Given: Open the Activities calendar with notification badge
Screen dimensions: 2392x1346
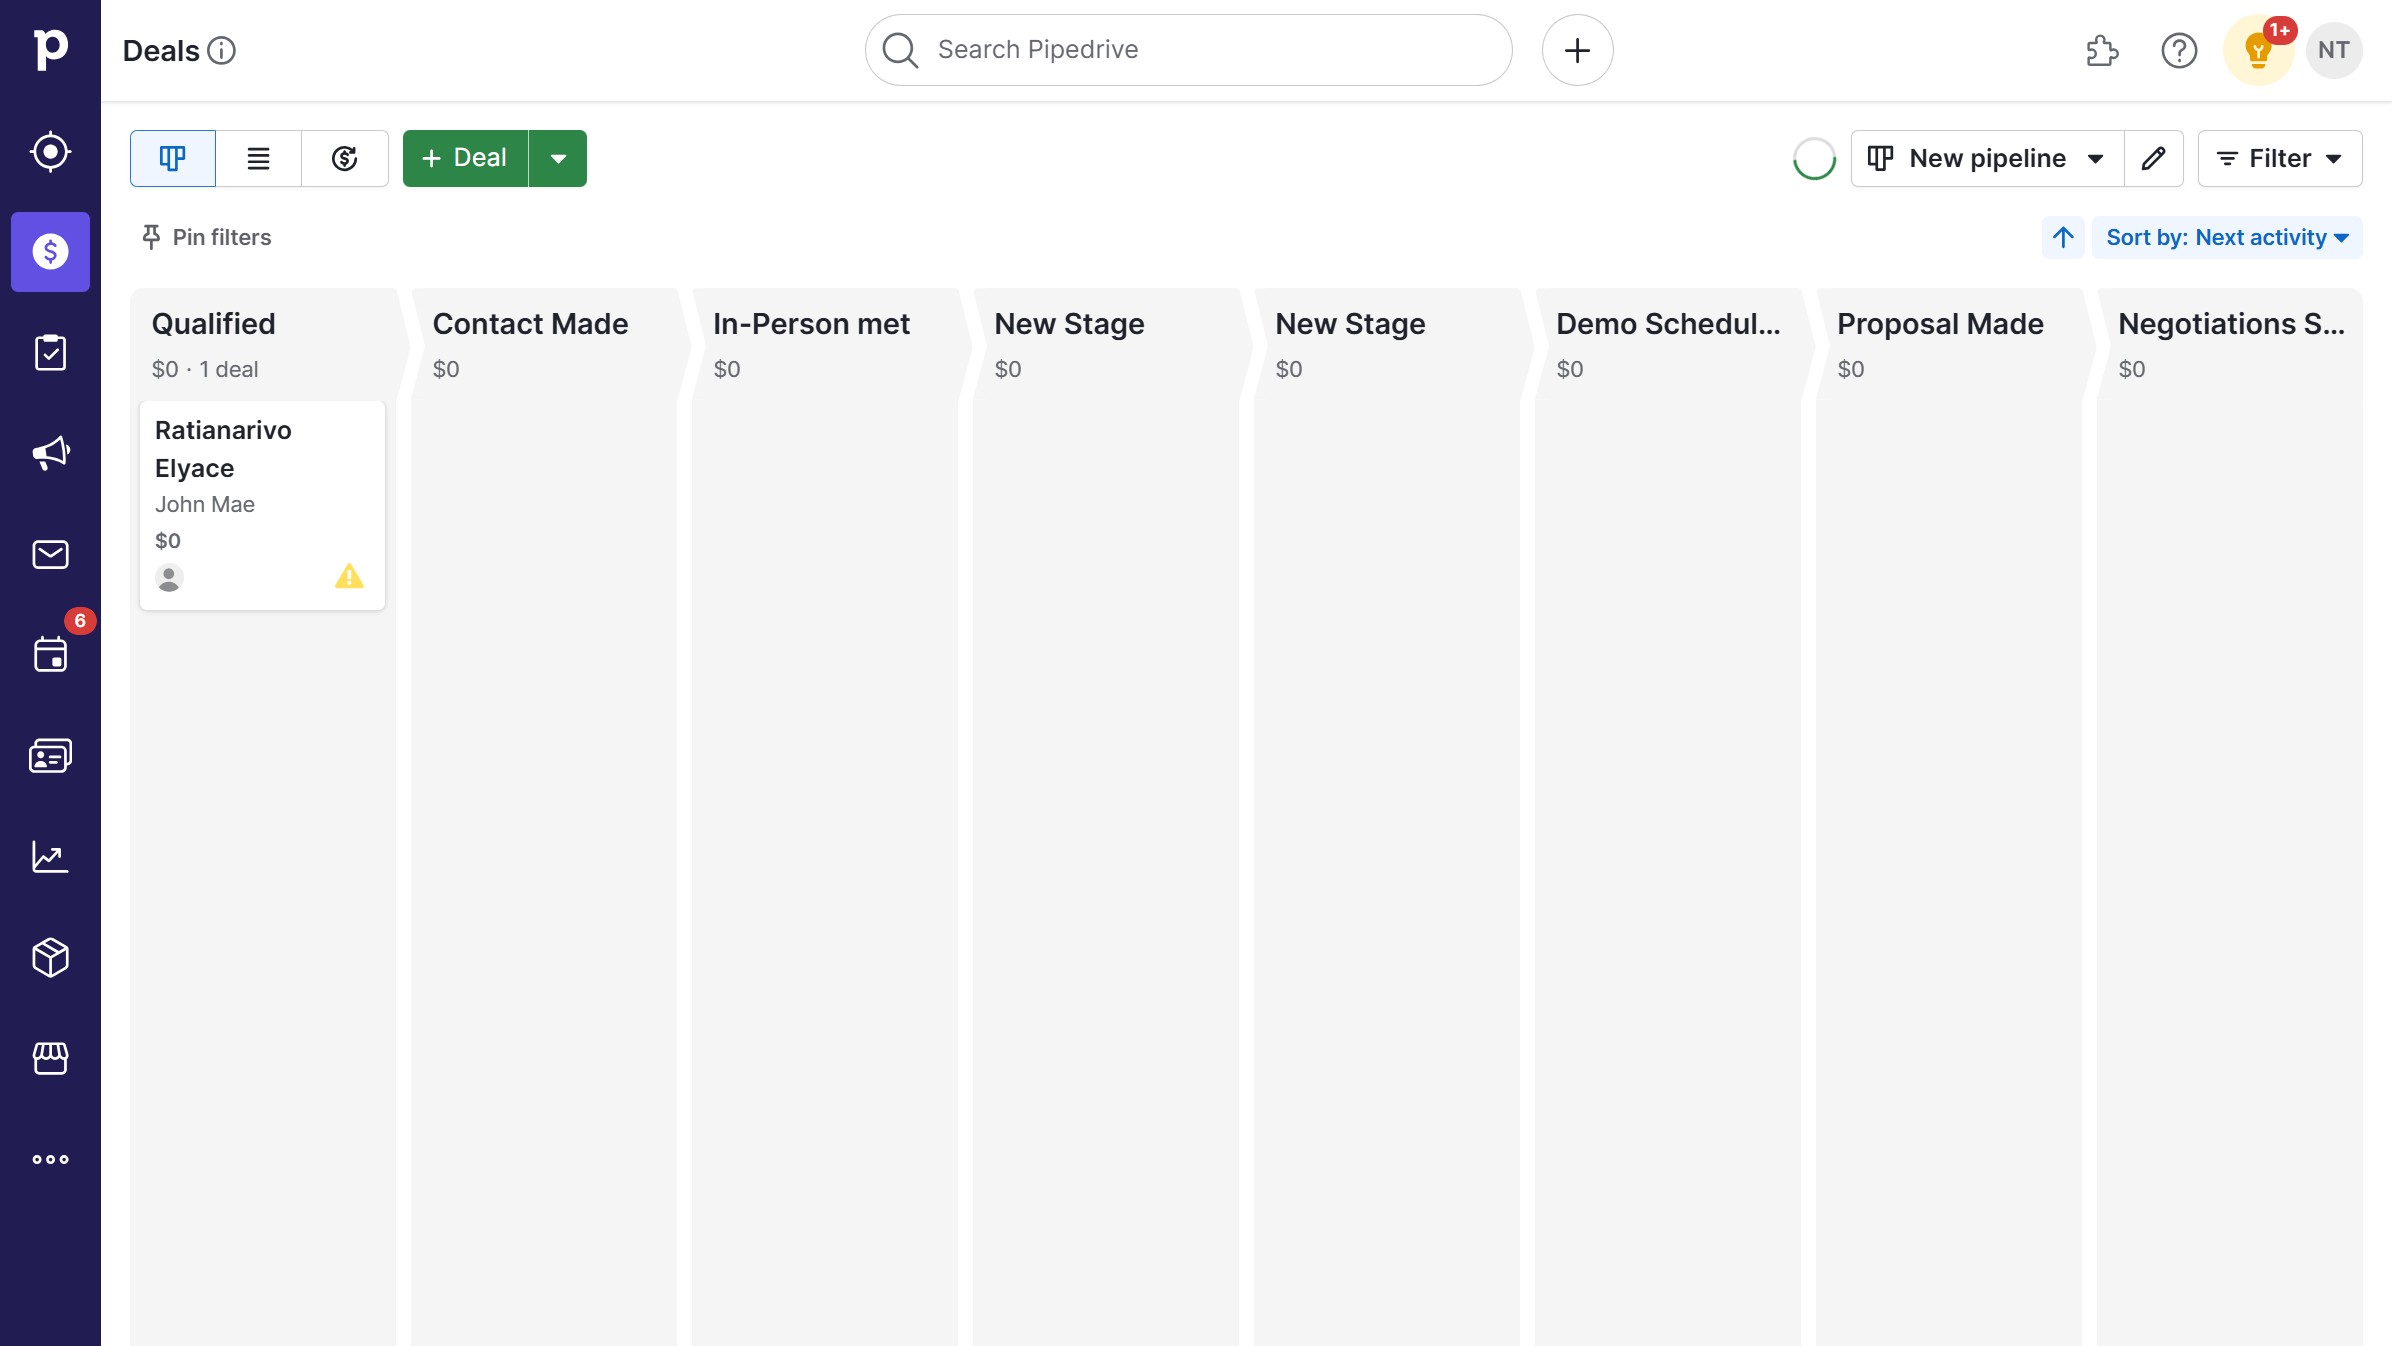Looking at the screenshot, I should tap(50, 653).
